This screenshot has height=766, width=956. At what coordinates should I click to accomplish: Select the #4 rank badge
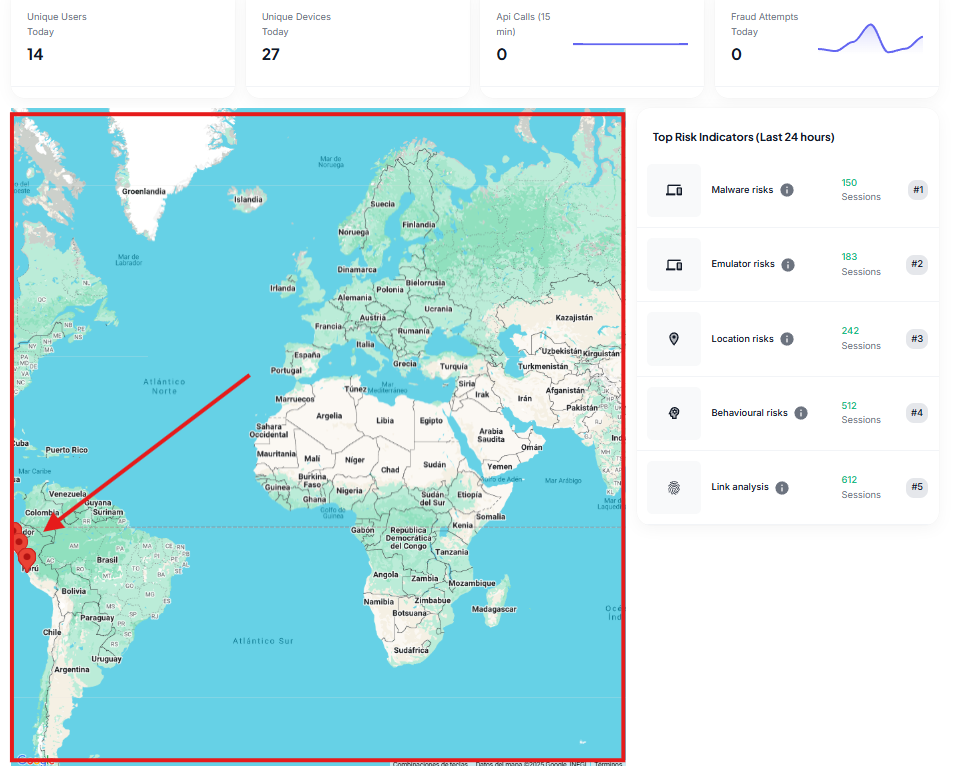(917, 413)
